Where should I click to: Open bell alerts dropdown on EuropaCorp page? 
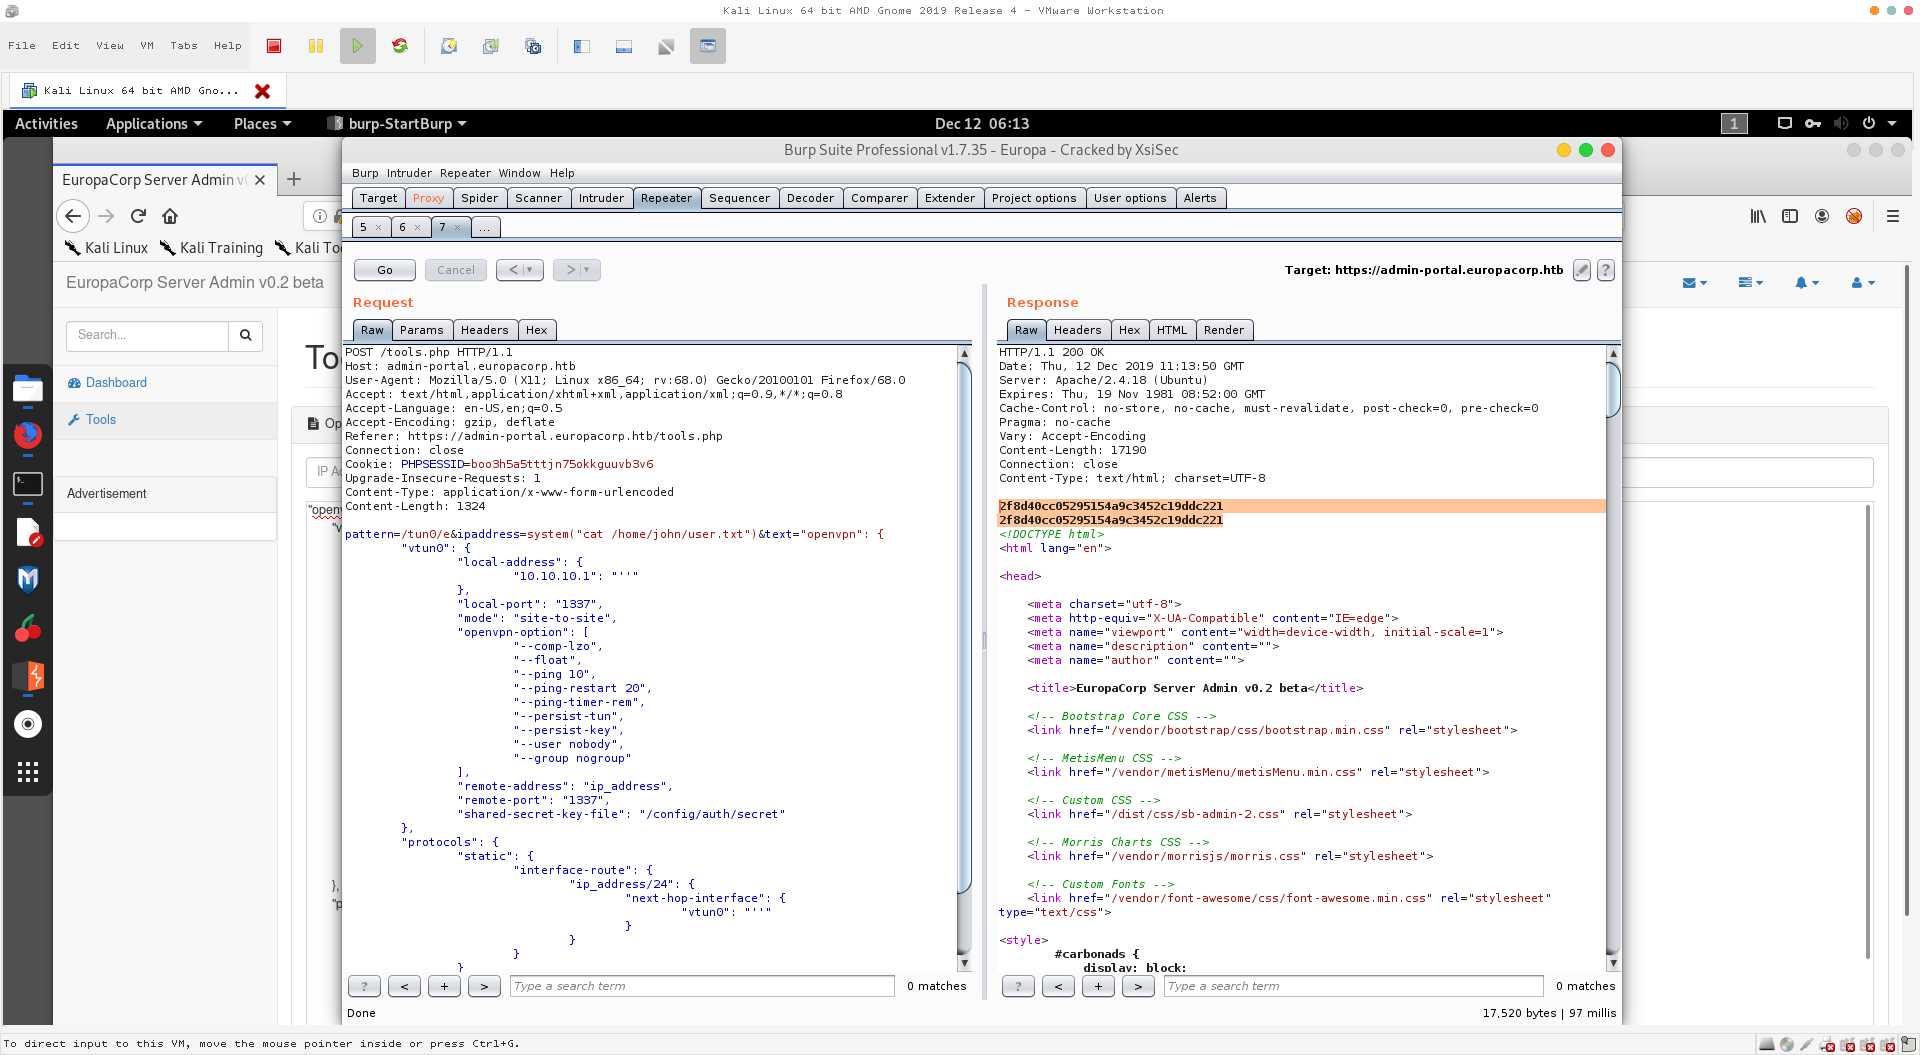tap(1806, 283)
